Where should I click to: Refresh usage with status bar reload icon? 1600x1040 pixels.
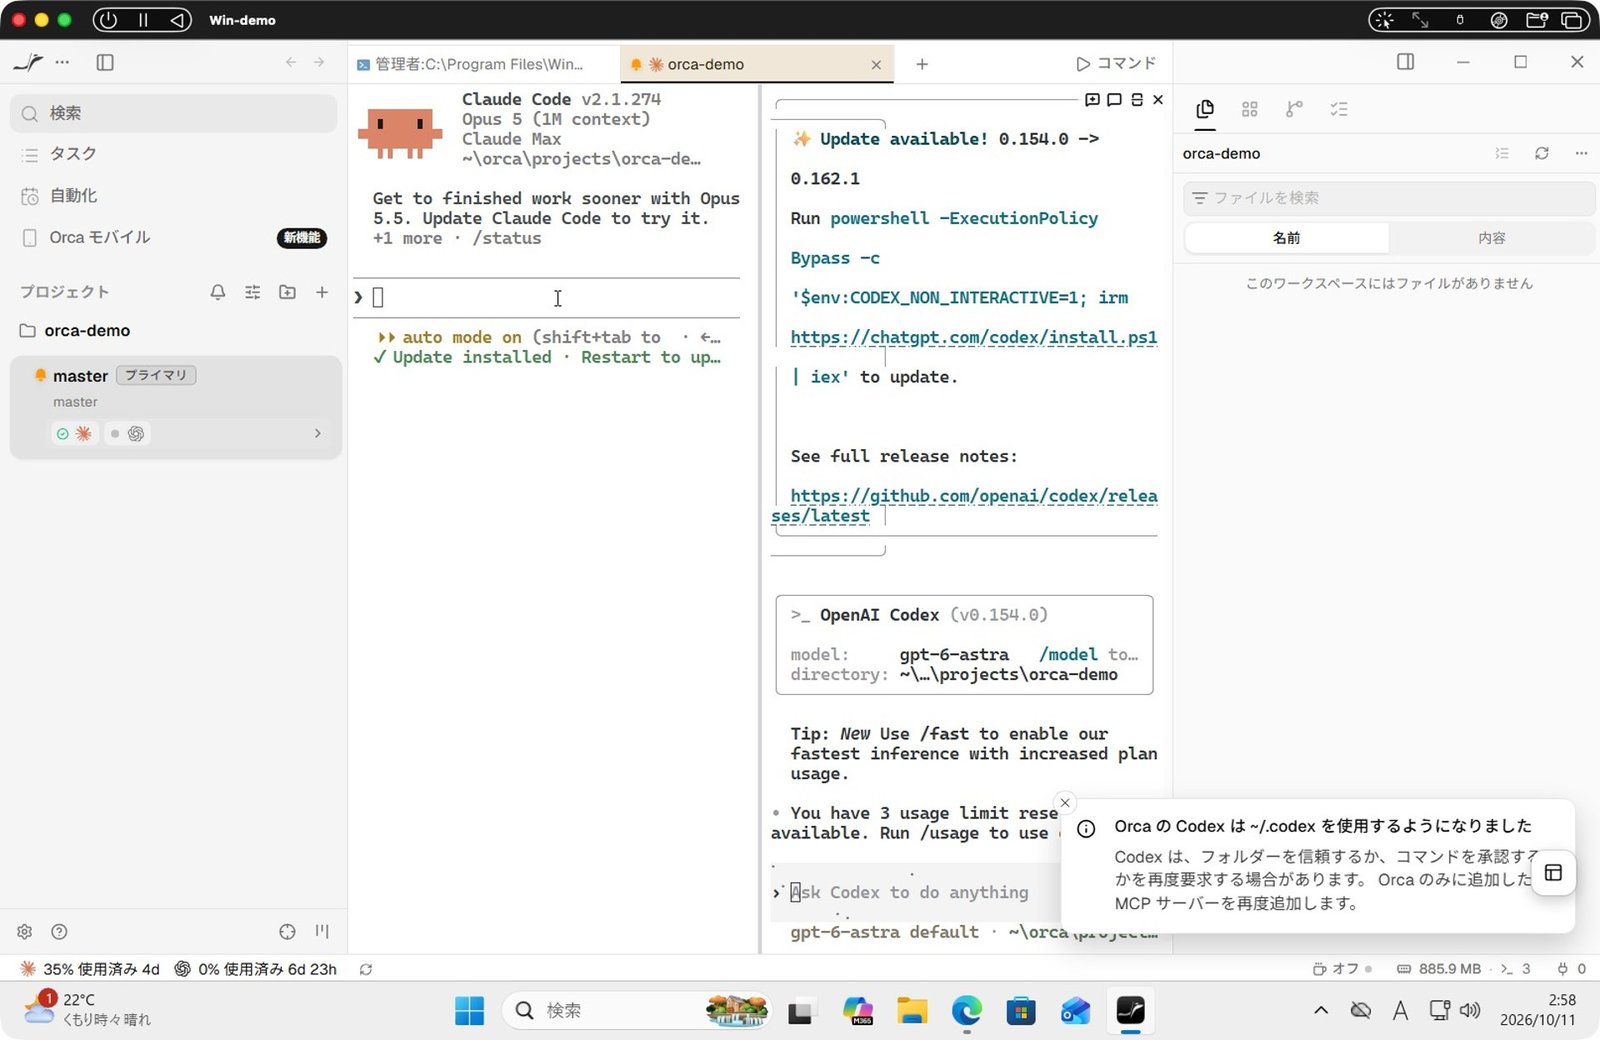pos(366,969)
